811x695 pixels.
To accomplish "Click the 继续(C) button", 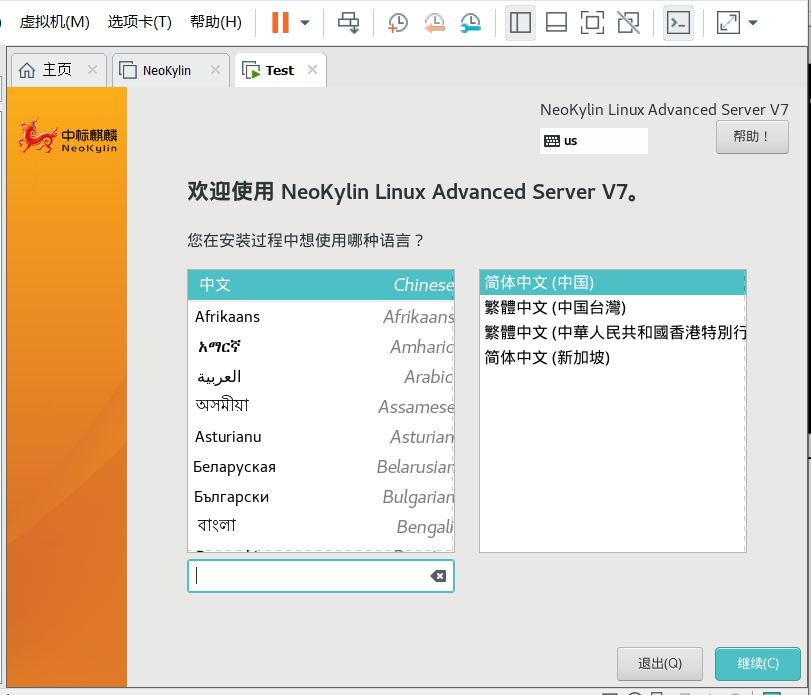I will (x=758, y=663).
